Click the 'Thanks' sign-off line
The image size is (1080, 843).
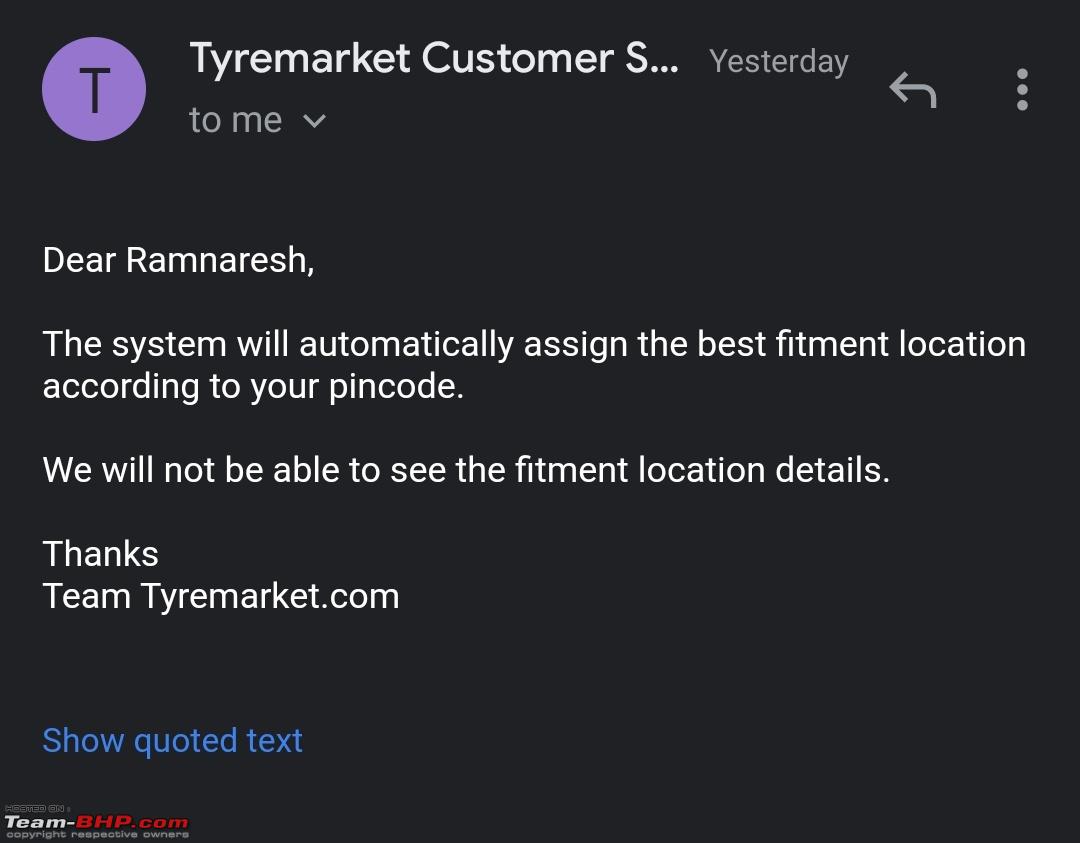[101, 554]
